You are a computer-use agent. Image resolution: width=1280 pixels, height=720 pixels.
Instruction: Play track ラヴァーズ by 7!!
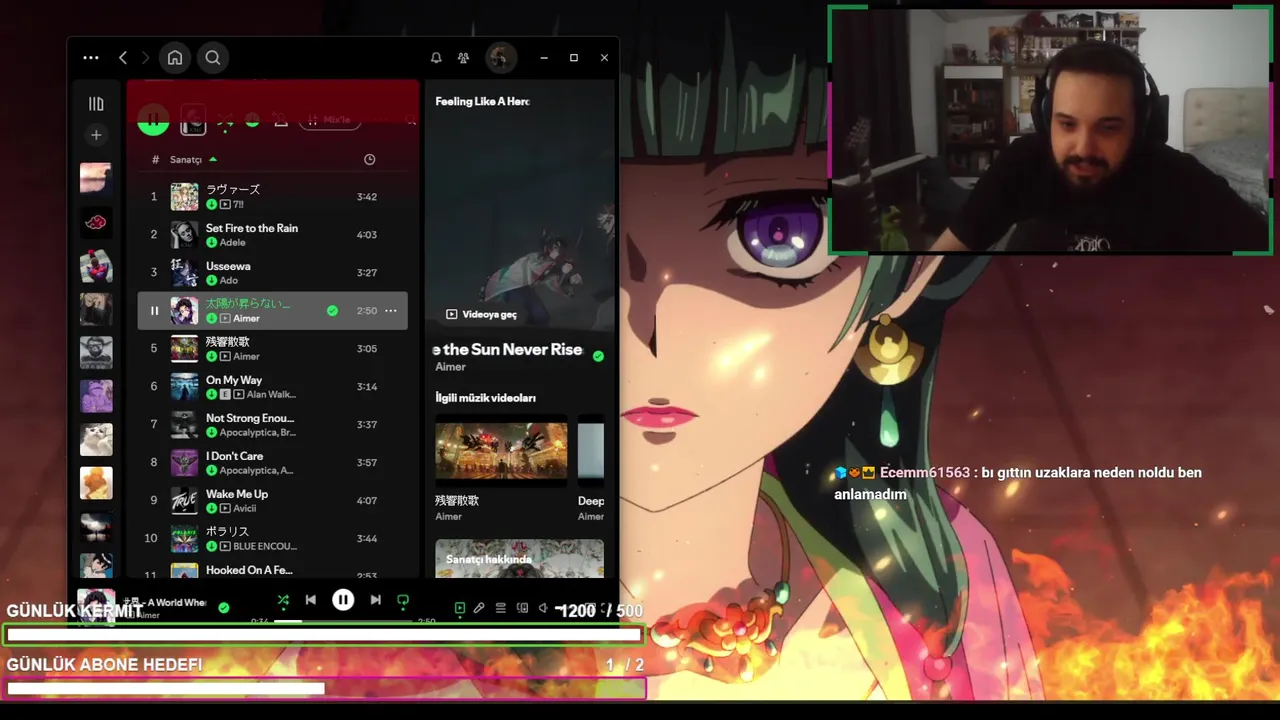tap(272, 197)
